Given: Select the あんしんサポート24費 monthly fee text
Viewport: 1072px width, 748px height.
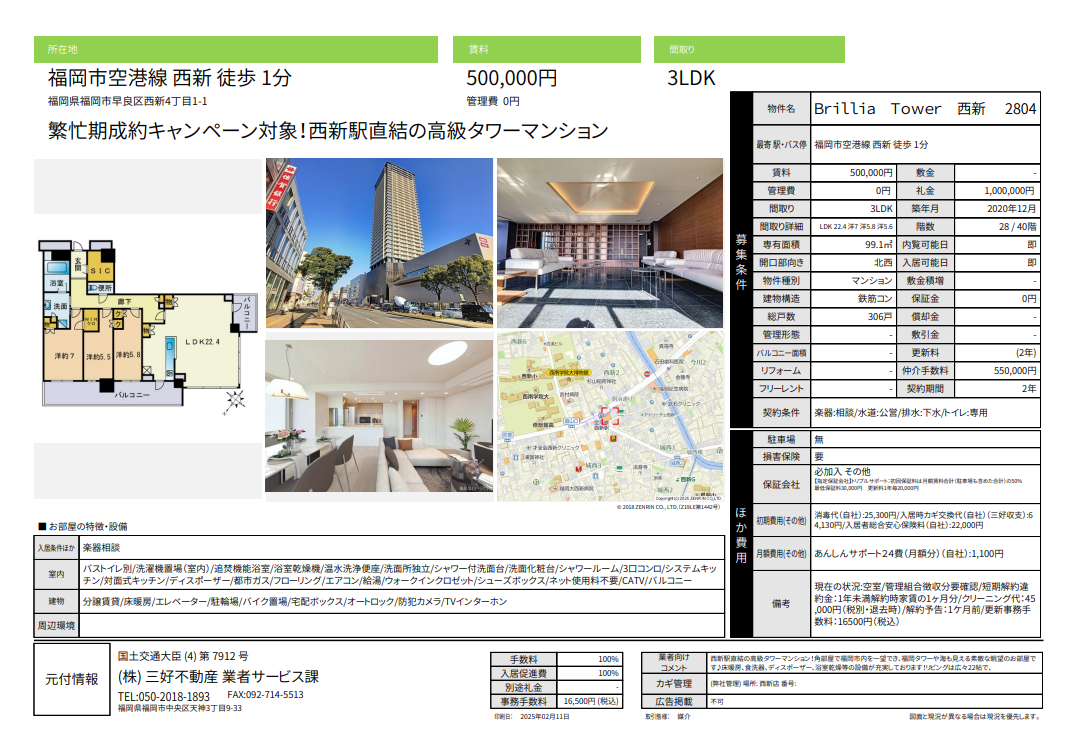Looking at the screenshot, I should point(909,554).
